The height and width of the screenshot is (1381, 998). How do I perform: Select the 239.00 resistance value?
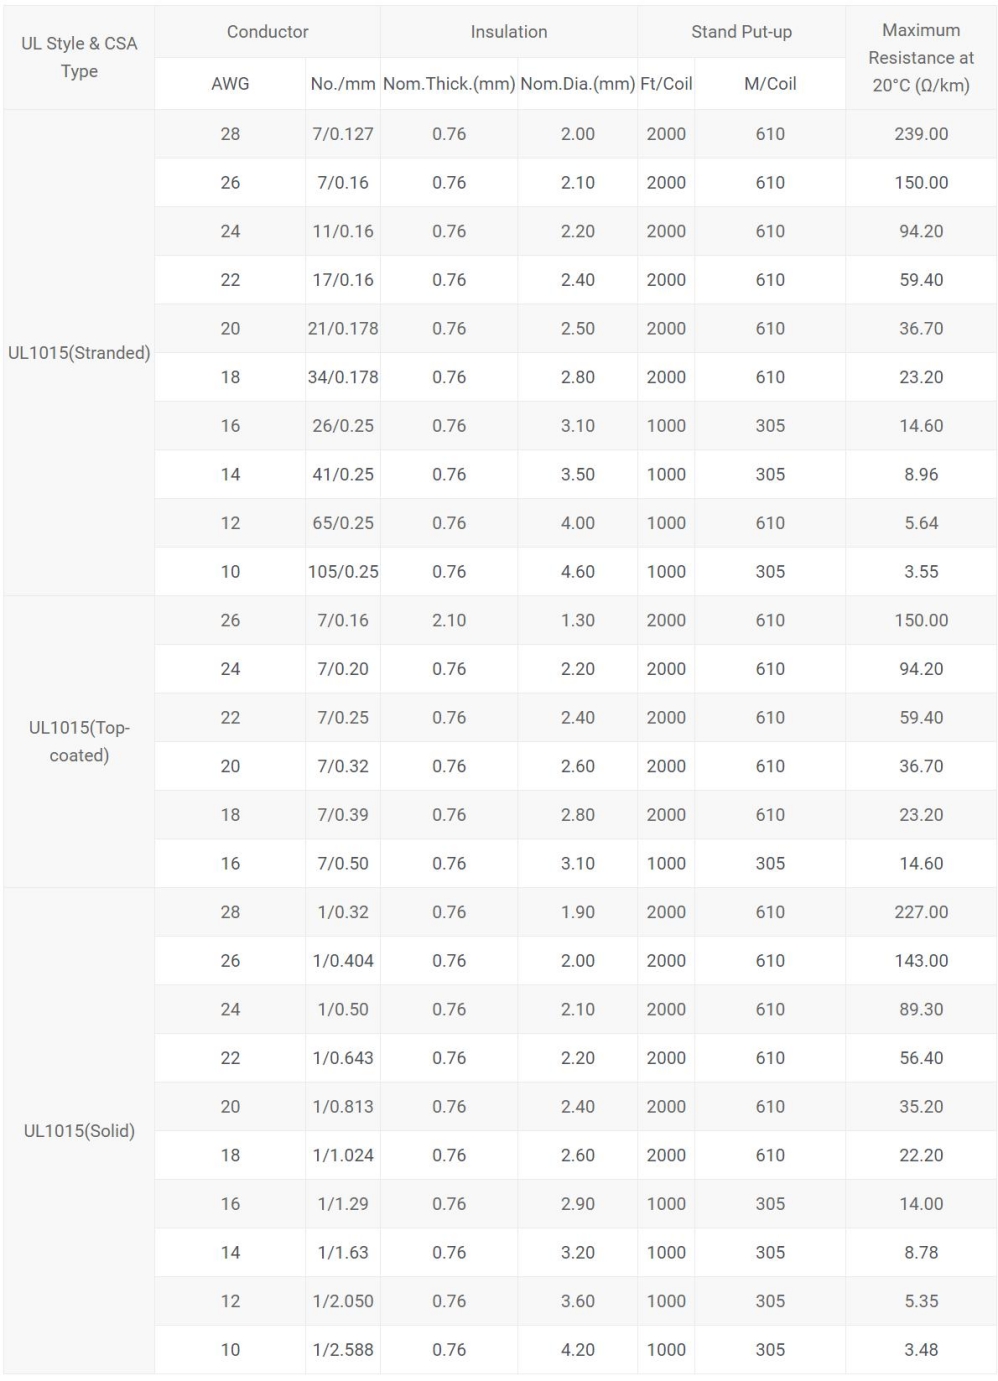(x=921, y=134)
